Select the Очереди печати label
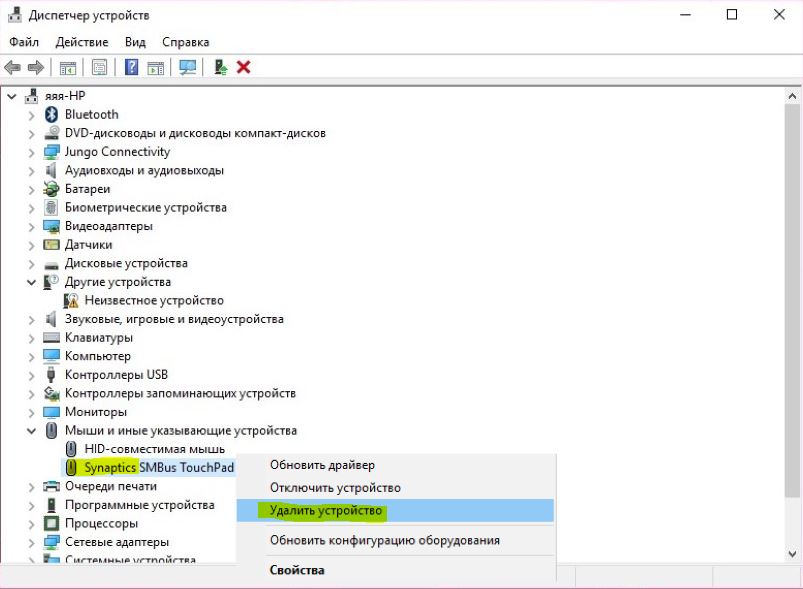Image resolution: width=803 pixels, height=589 pixels. coord(111,486)
